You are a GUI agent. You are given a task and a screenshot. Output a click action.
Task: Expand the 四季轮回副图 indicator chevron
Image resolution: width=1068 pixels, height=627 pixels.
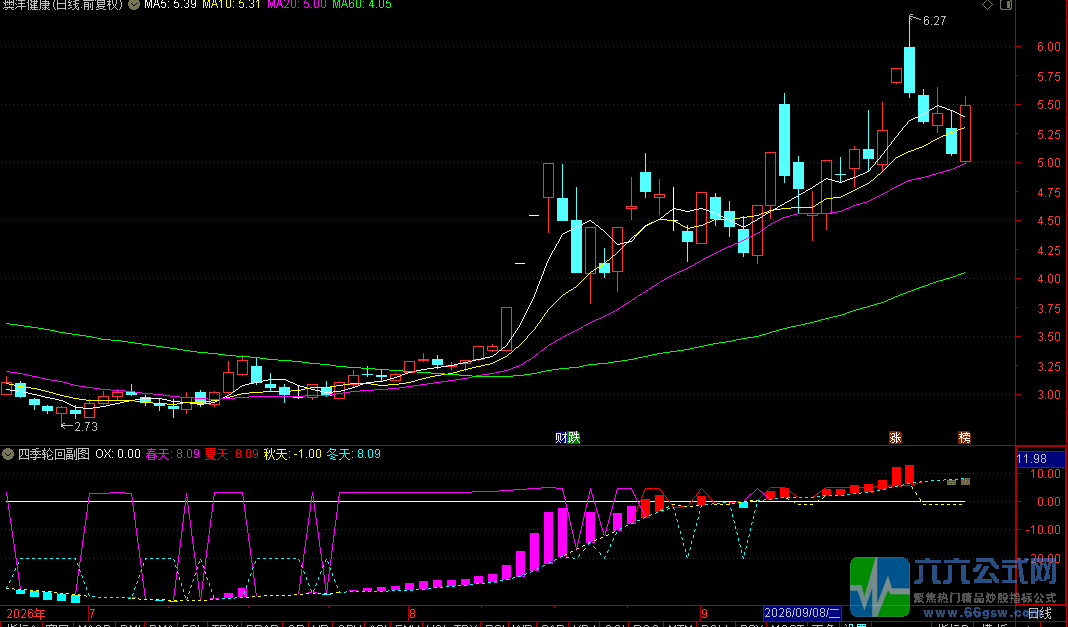8,454
